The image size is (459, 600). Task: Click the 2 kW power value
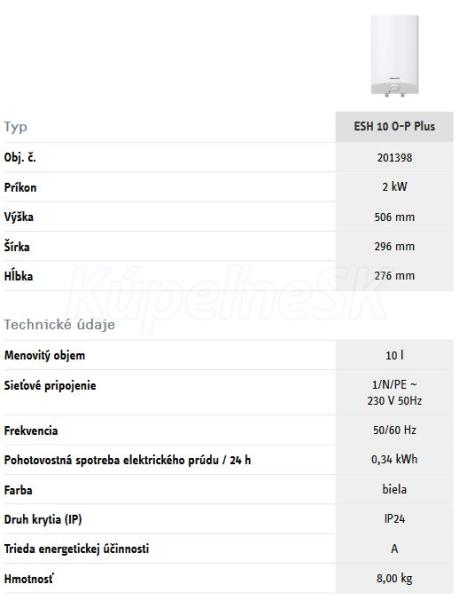(394, 187)
